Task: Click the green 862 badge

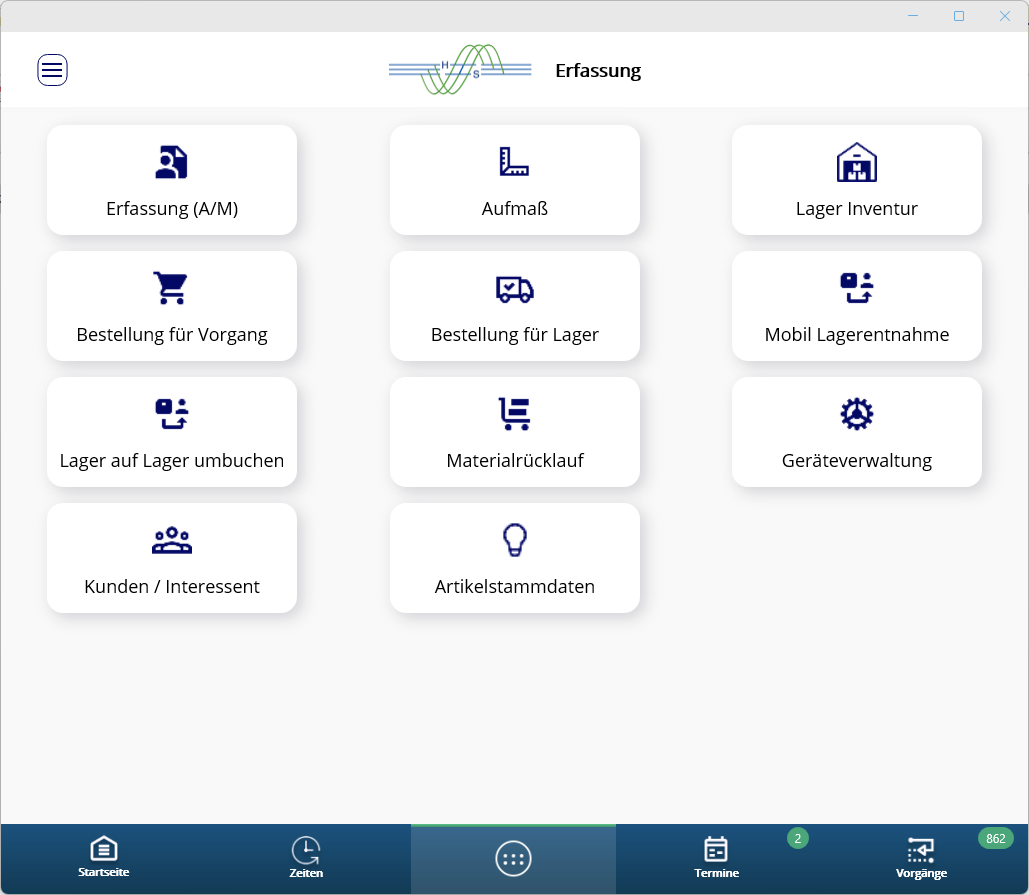Action: tap(996, 839)
